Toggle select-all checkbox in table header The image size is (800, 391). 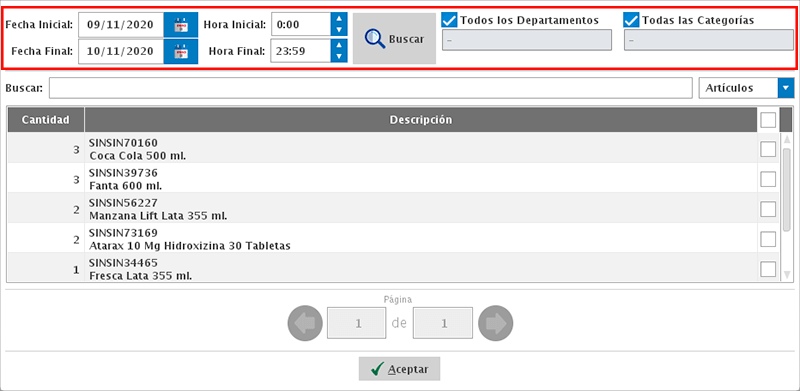pyautogui.click(x=768, y=120)
